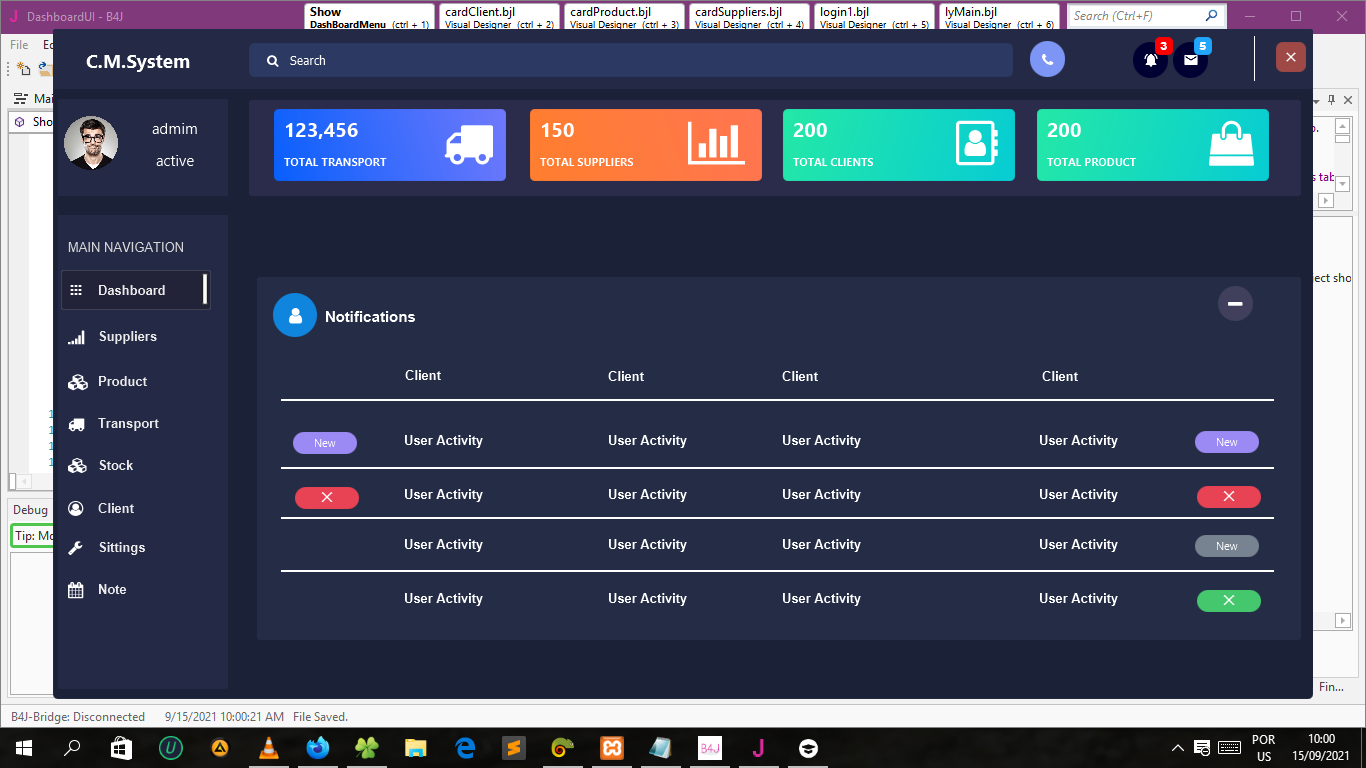The image size is (1366, 768).
Task: Open Firefox from the taskbar
Action: 318,748
